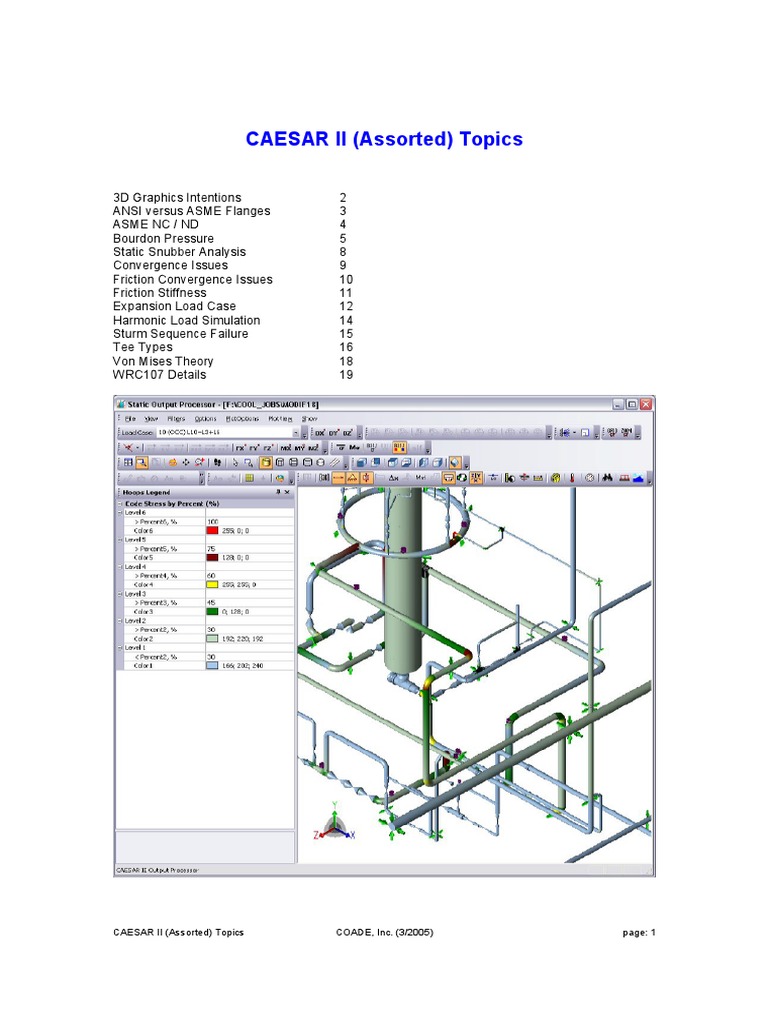Collapse the Level 6 legend group
The height and width of the screenshot is (1024, 768).
120,513
